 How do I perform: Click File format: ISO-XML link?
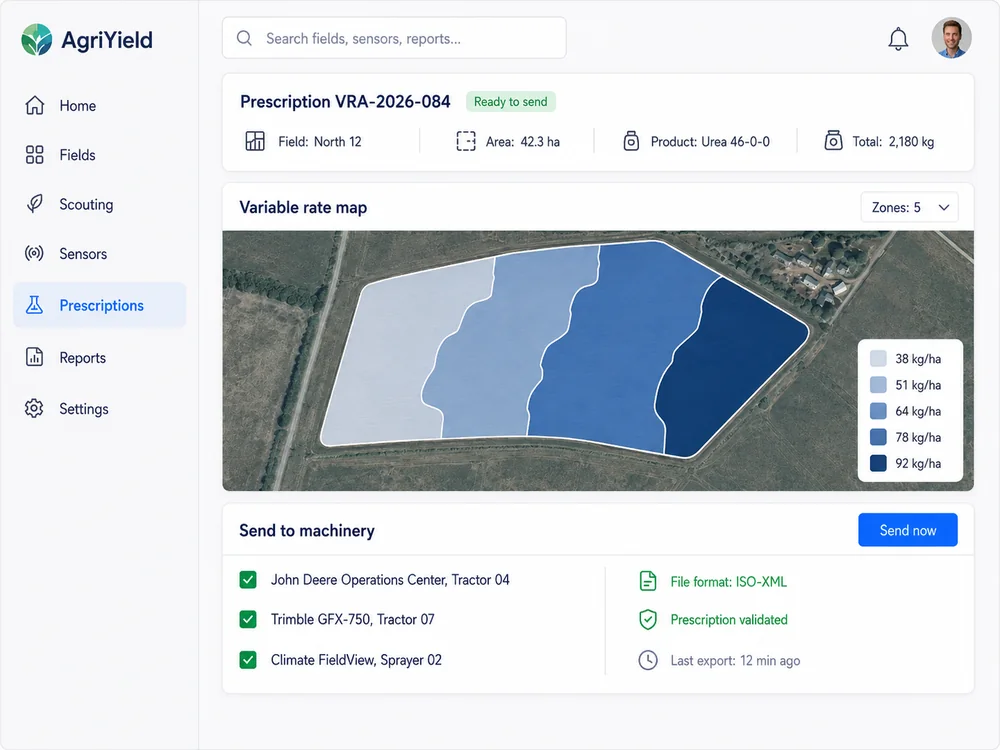728,582
